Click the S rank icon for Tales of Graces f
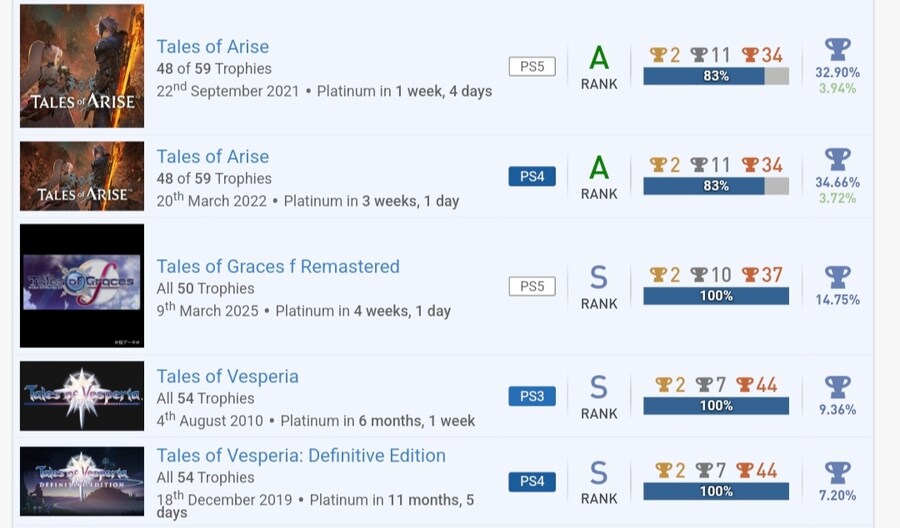 [599, 277]
